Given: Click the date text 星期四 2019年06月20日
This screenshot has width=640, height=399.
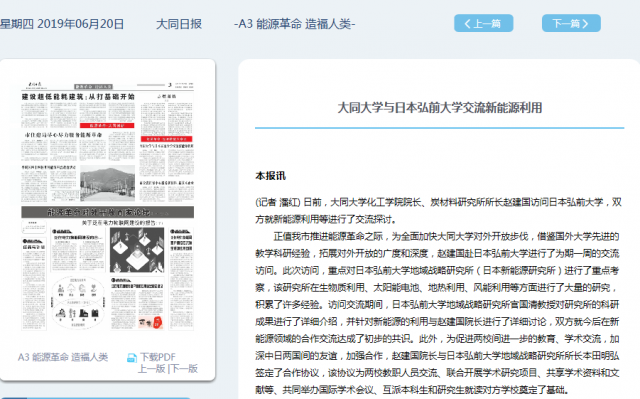Looking at the screenshot, I should [62, 24].
